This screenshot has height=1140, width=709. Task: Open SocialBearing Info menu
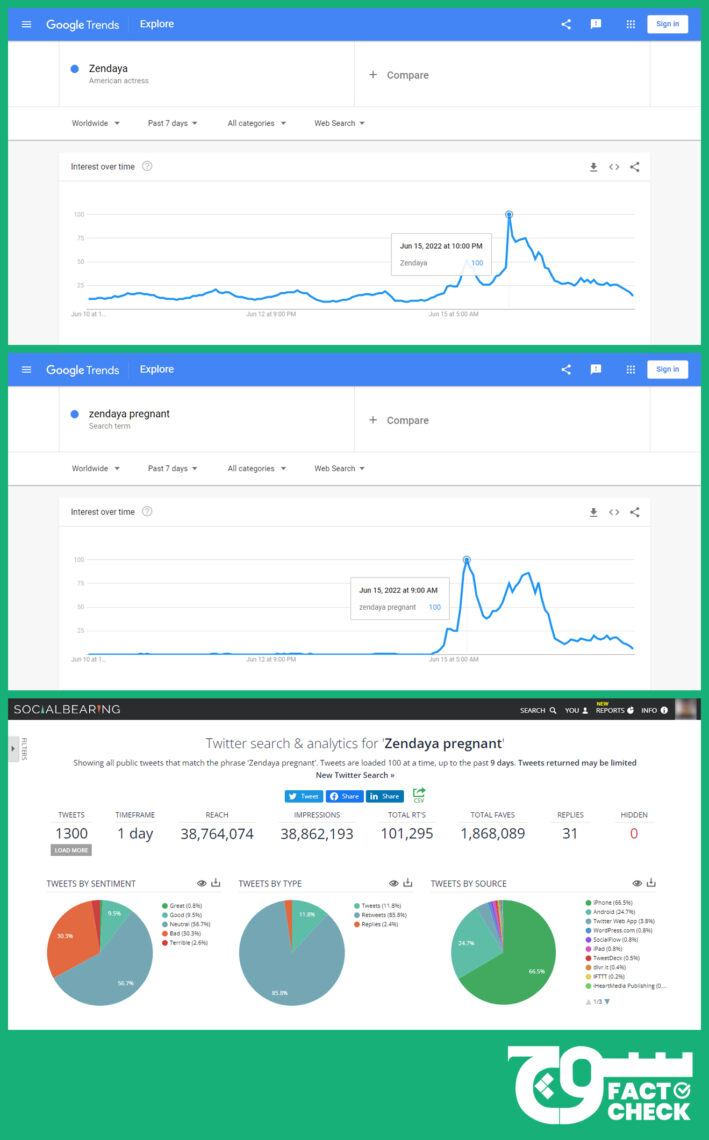click(x=654, y=710)
